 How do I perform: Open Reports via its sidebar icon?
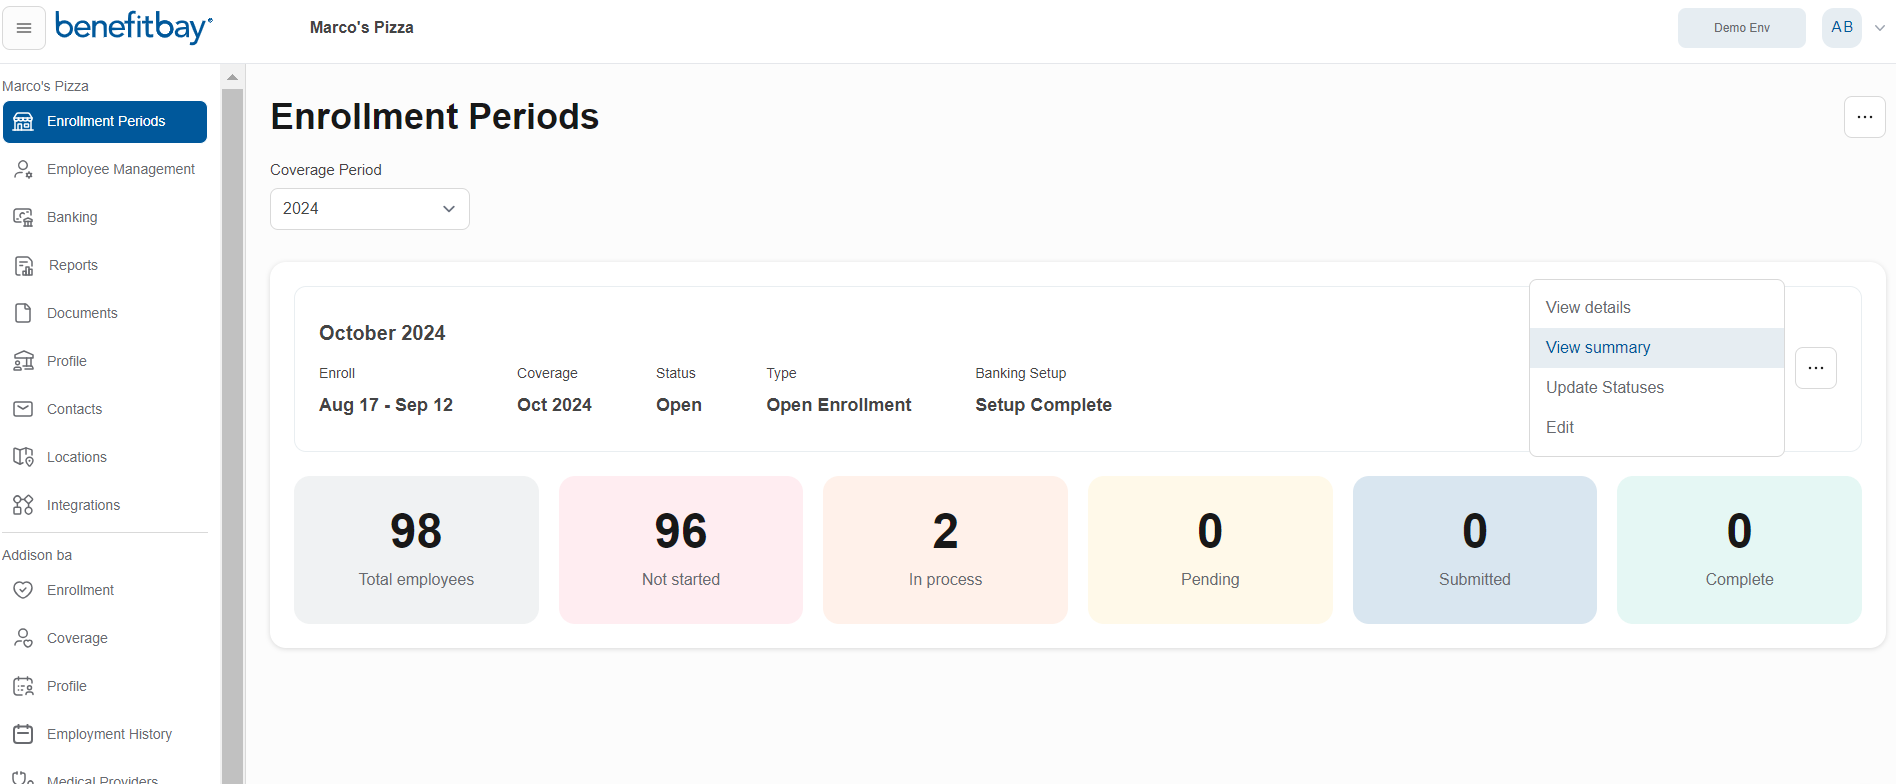[23, 265]
